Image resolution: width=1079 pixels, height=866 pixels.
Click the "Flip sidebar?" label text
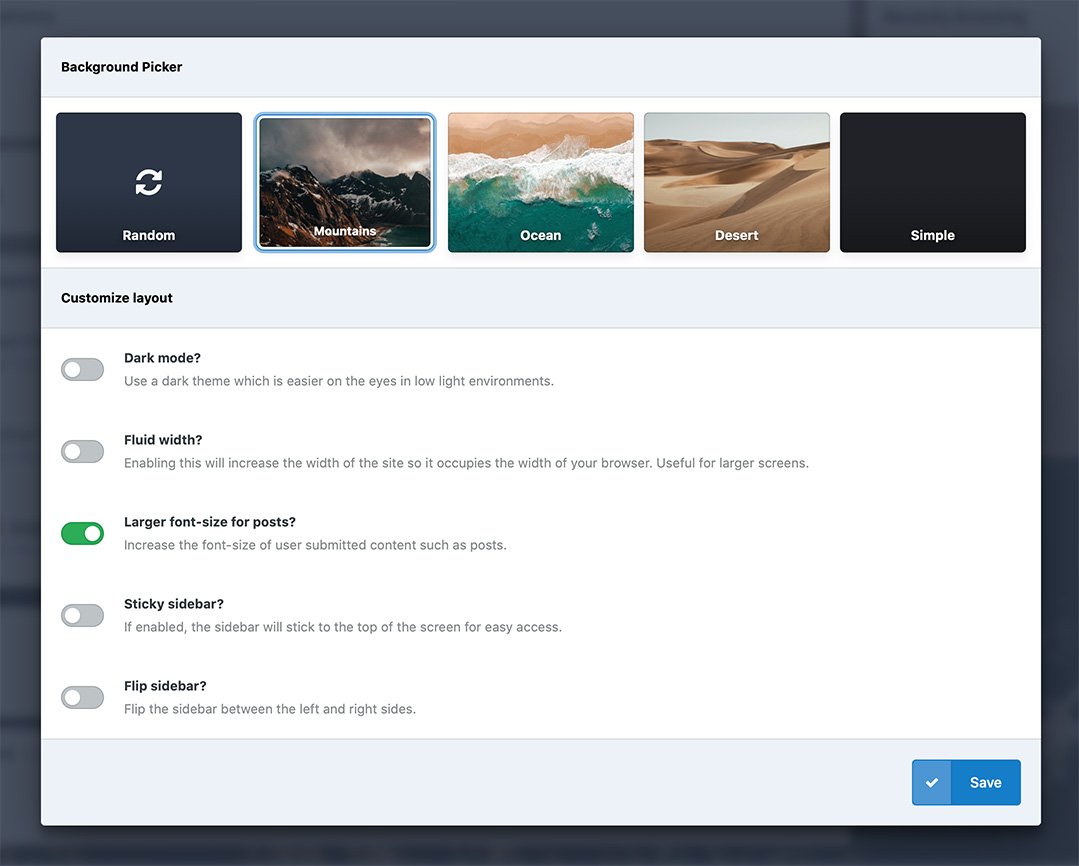click(165, 686)
